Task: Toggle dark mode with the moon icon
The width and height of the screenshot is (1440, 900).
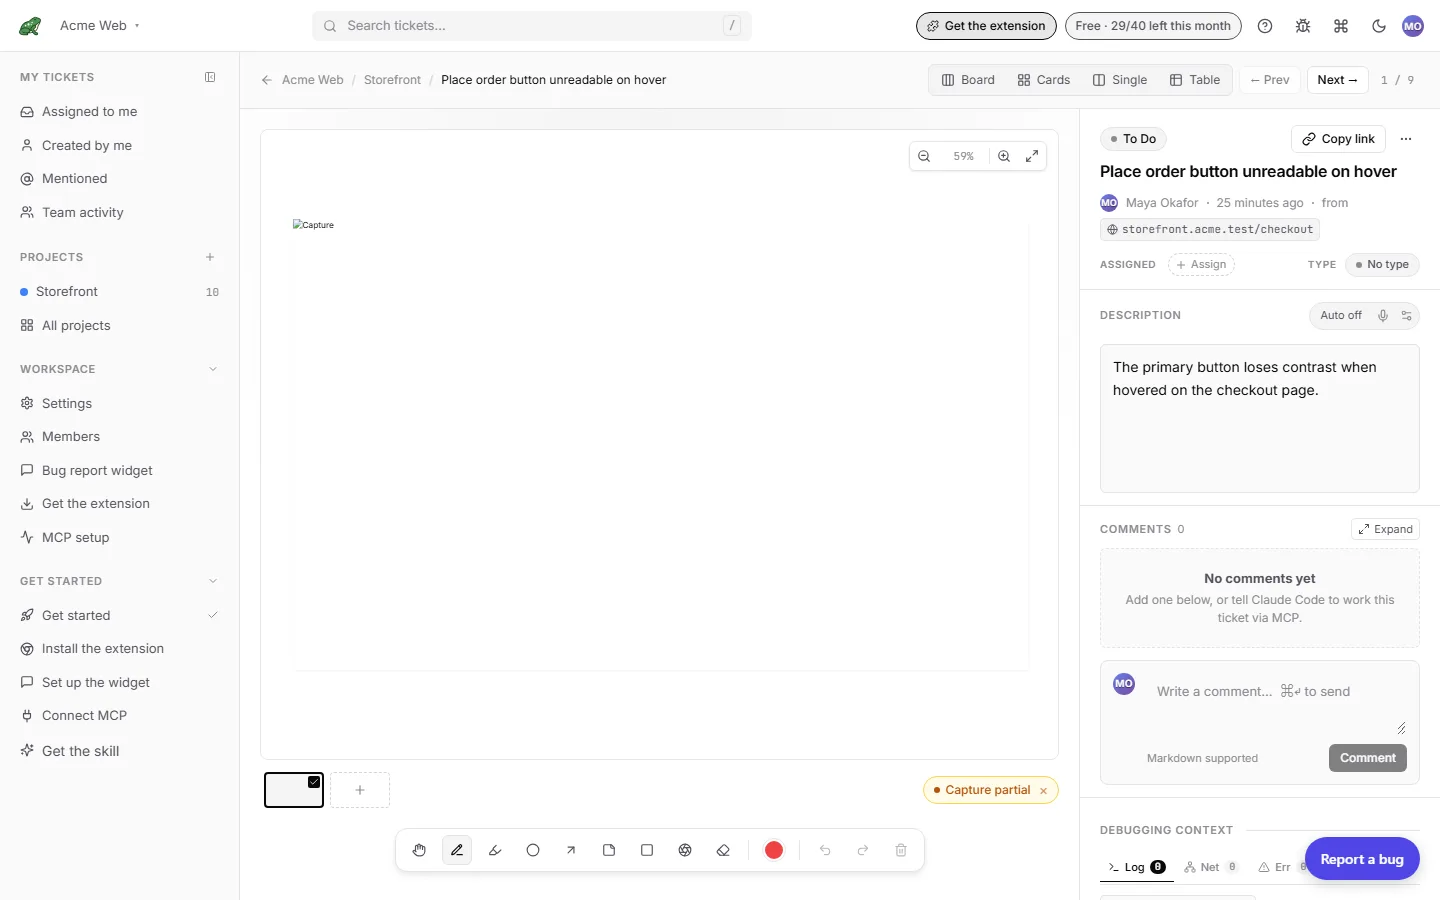Action: (x=1379, y=26)
